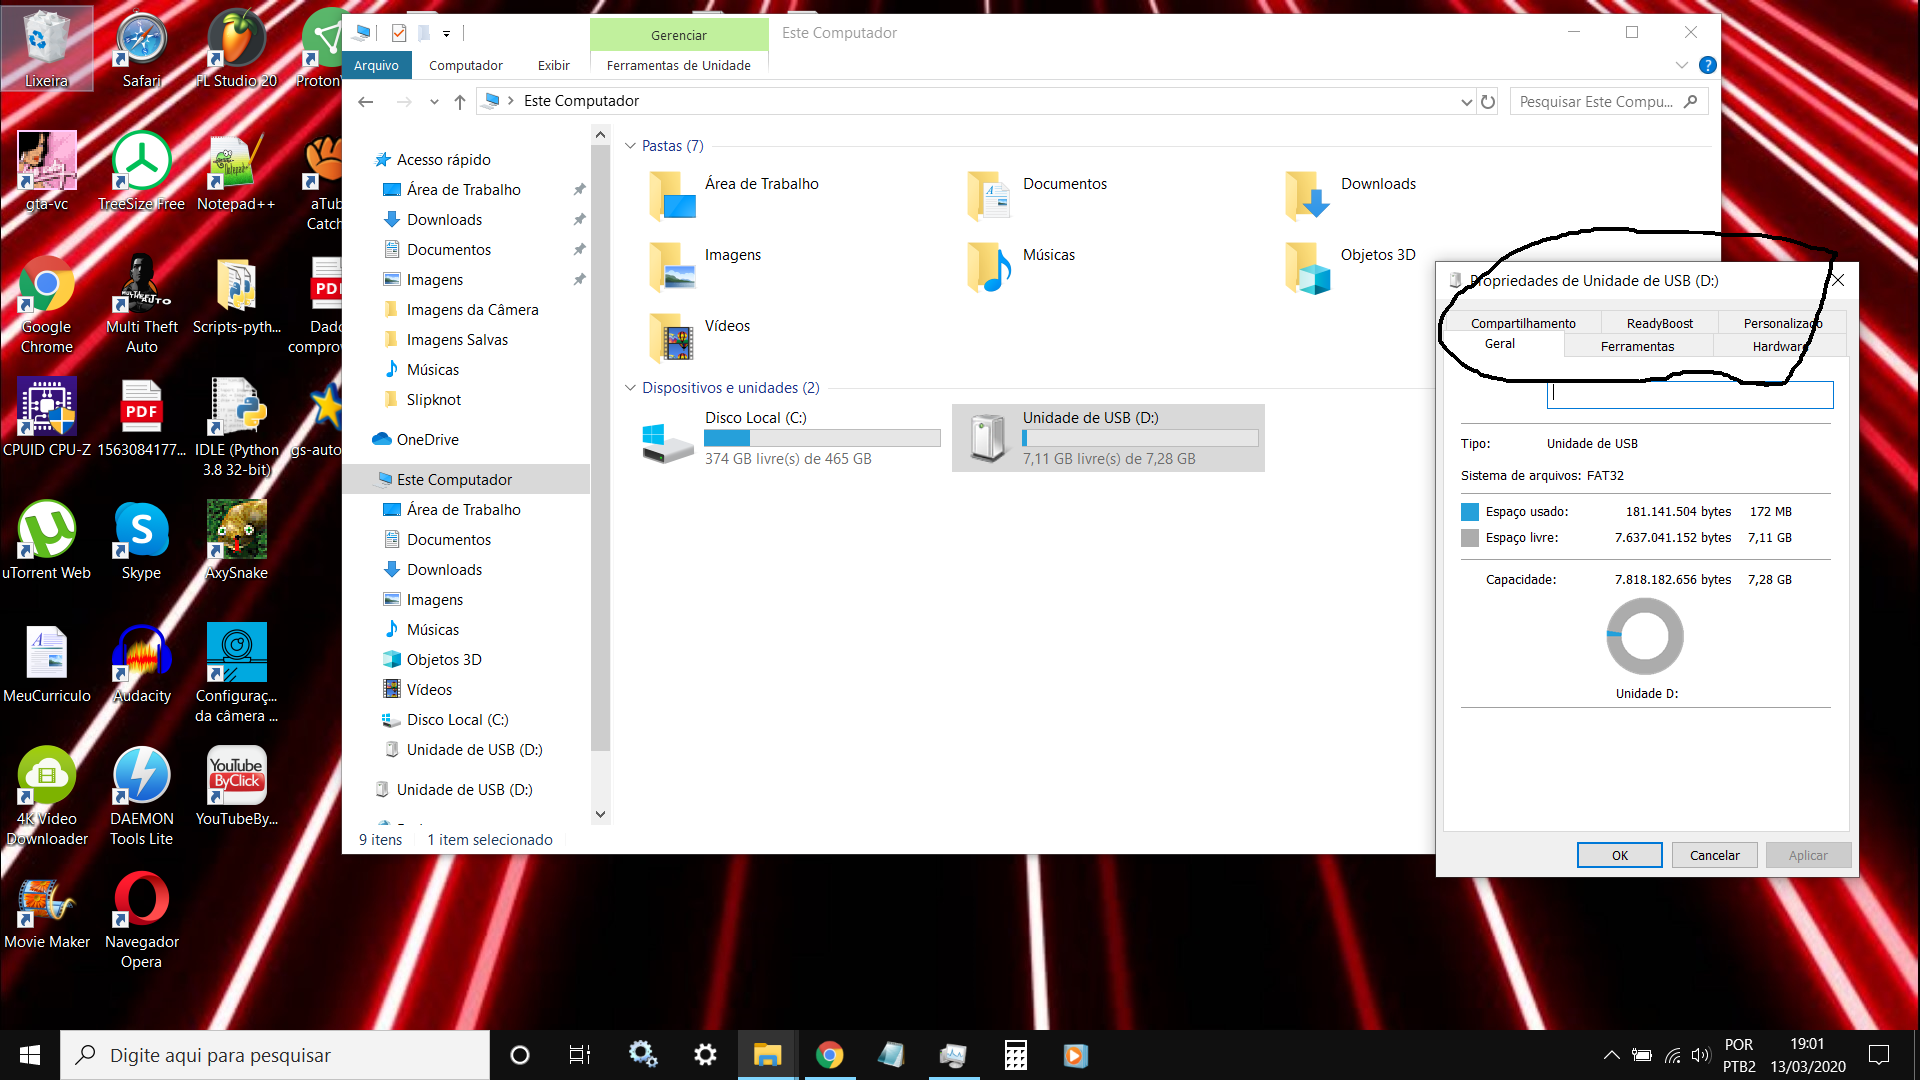Image resolution: width=1920 pixels, height=1080 pixels.
Task: Open the Safari desktop shortcut
Action: click(141, 48)
